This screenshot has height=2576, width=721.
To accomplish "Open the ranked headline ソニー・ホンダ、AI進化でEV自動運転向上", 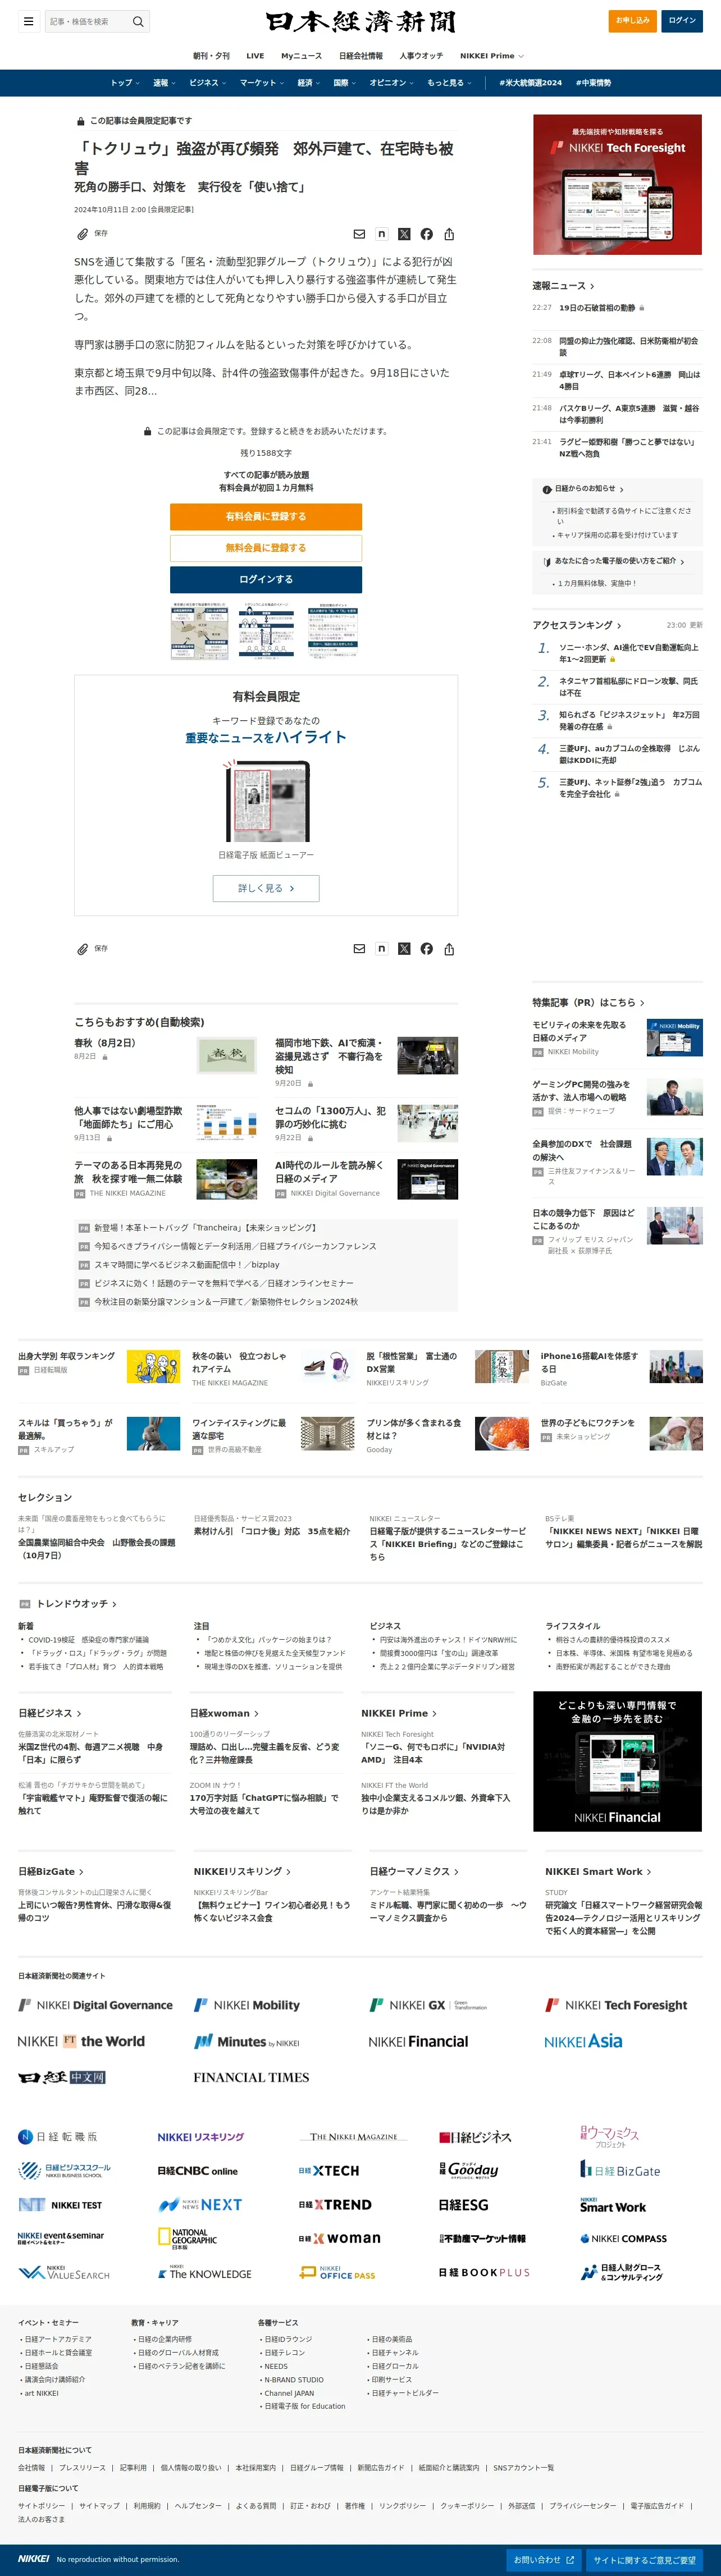I will [629, 653].
